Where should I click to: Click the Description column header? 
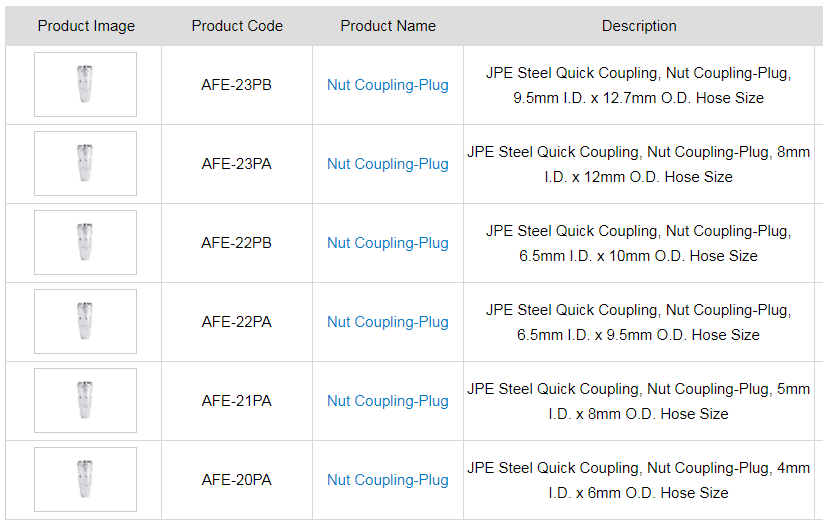pos(639,26)
